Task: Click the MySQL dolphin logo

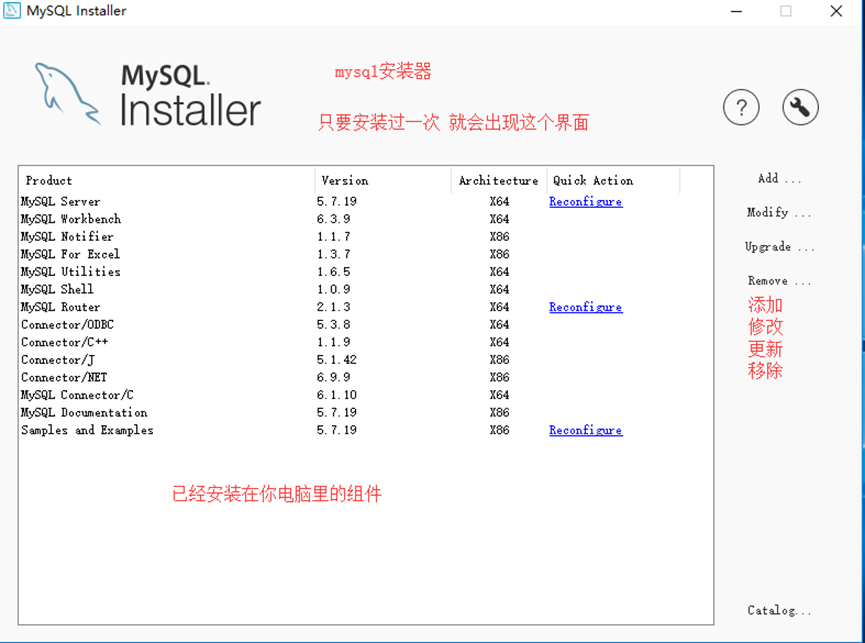Action: coord(67,94)
